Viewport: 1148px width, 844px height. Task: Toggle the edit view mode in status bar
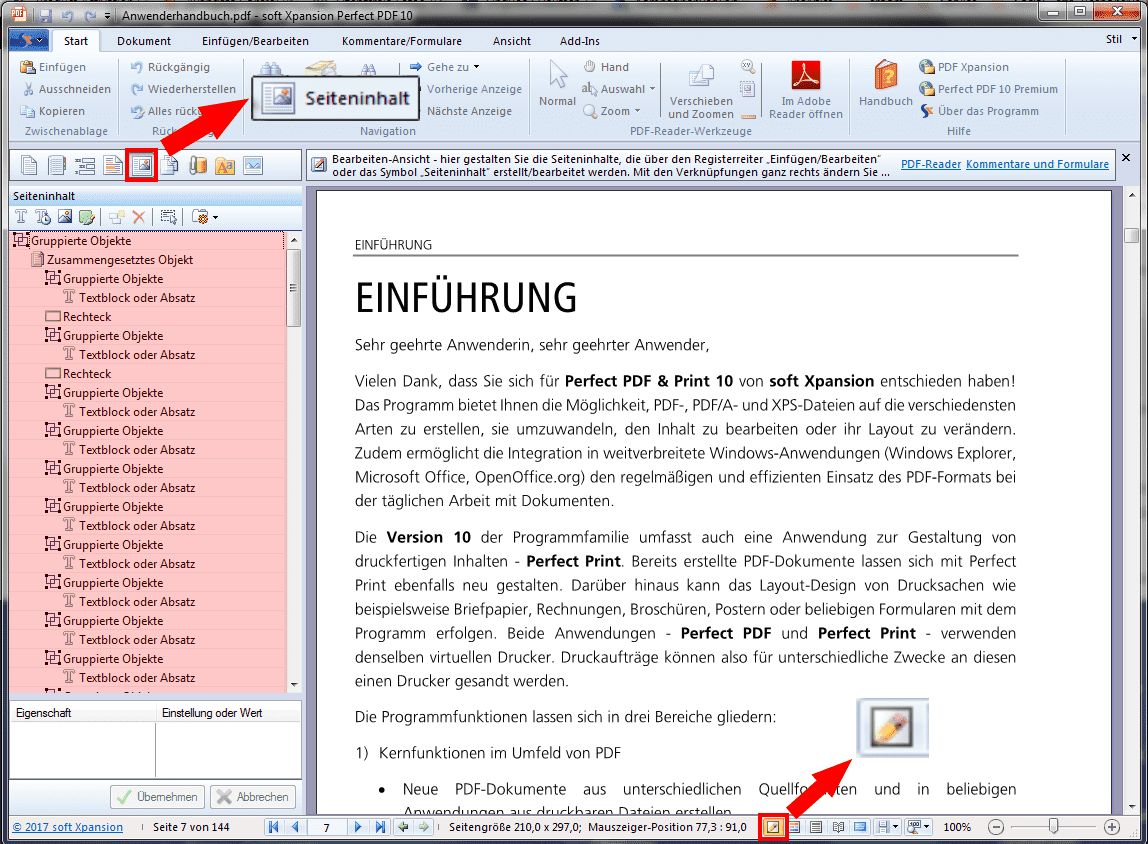click(773, 827)
